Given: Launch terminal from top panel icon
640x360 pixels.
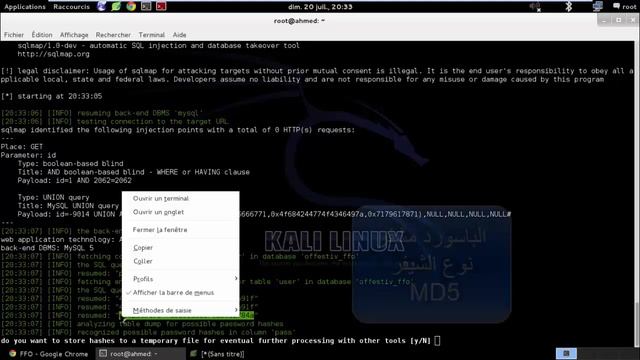Looking at the screenshot, I should click(146, 6).
